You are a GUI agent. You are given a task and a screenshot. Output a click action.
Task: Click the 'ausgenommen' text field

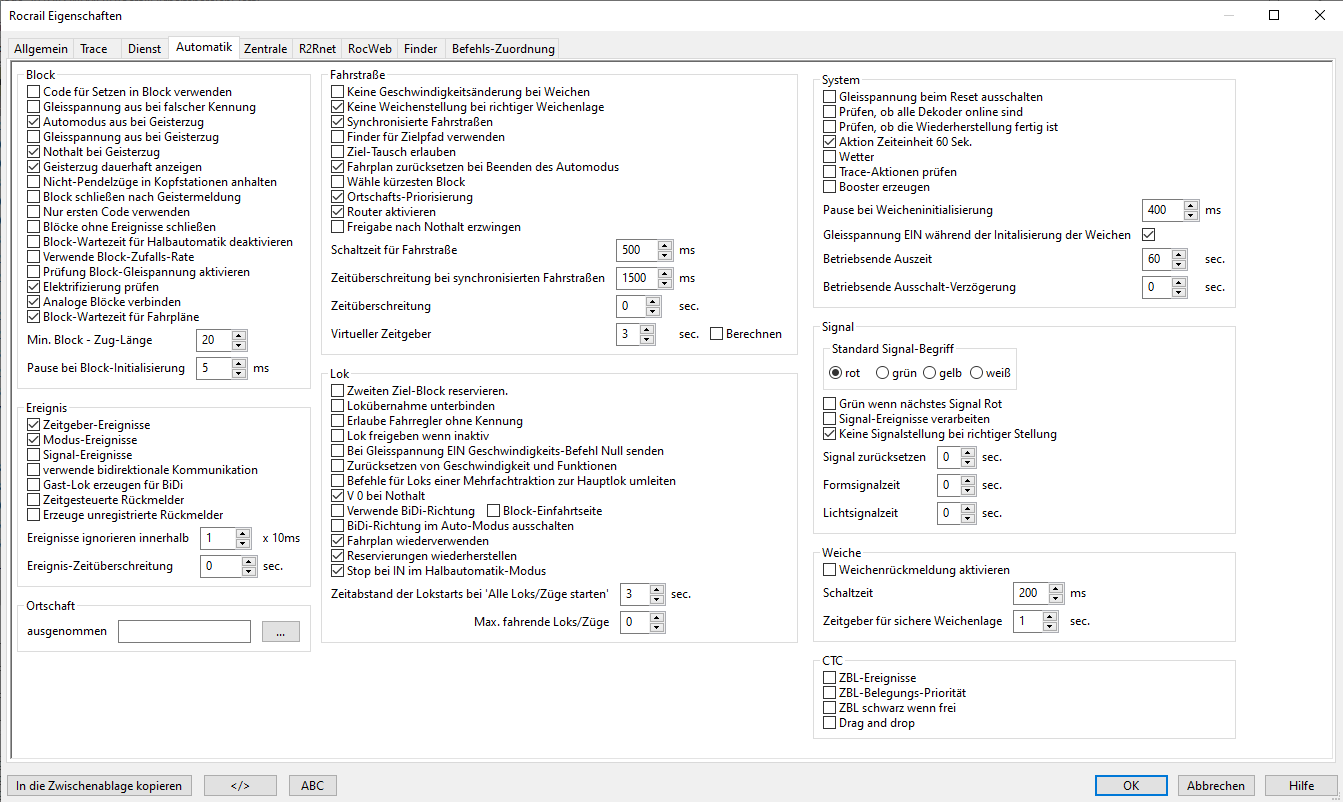tap(184, 632)
